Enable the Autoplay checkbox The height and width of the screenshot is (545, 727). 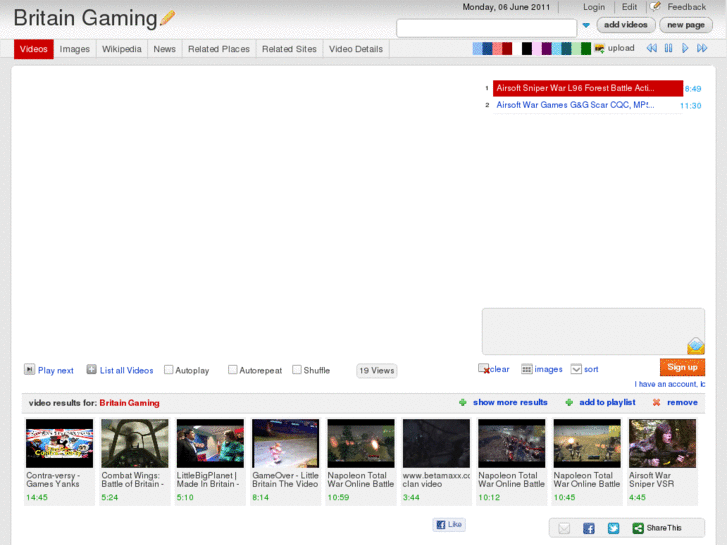[169, 370]
